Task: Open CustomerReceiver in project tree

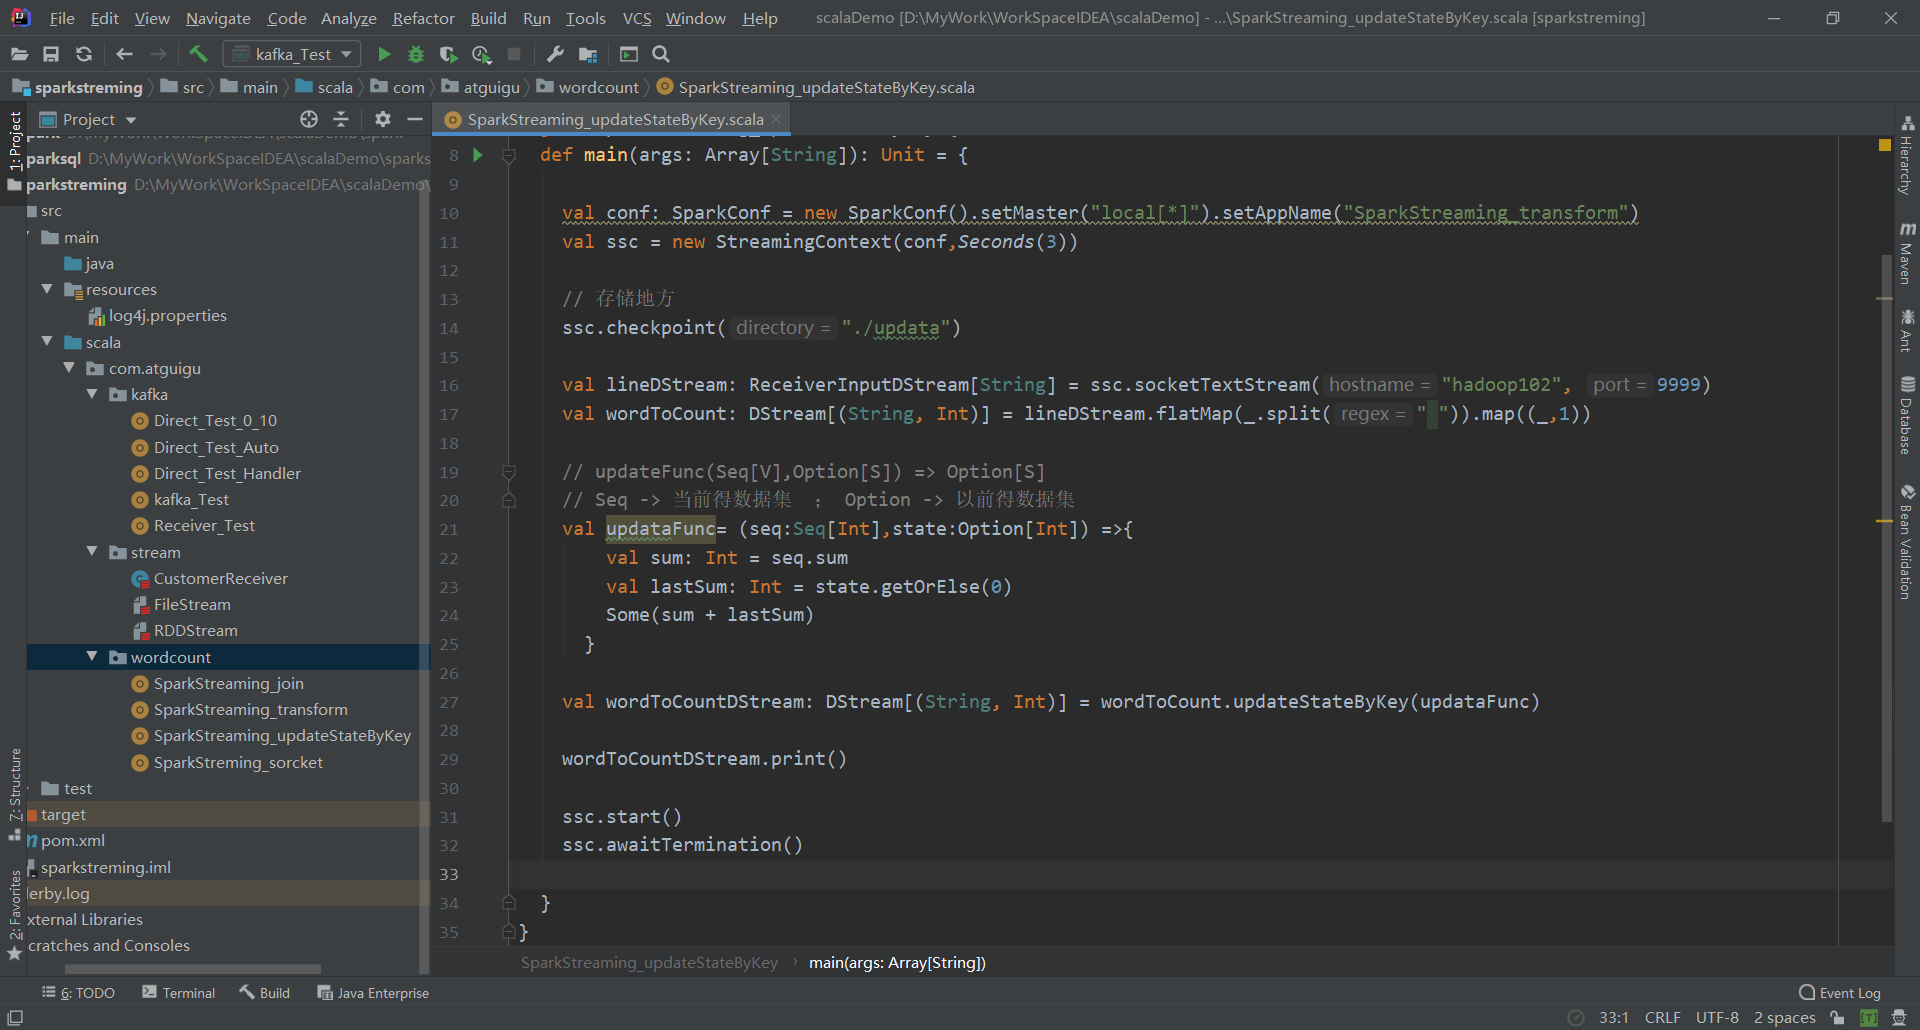Action: [220, 578]
